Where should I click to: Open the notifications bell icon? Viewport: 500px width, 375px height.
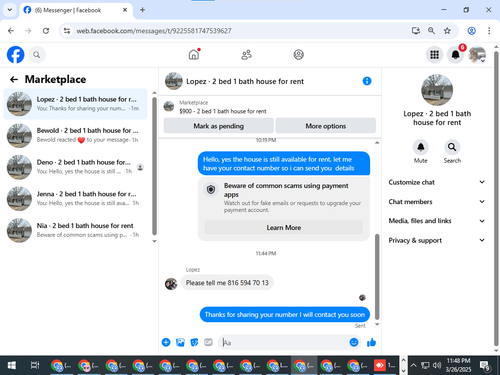point(455,55)
